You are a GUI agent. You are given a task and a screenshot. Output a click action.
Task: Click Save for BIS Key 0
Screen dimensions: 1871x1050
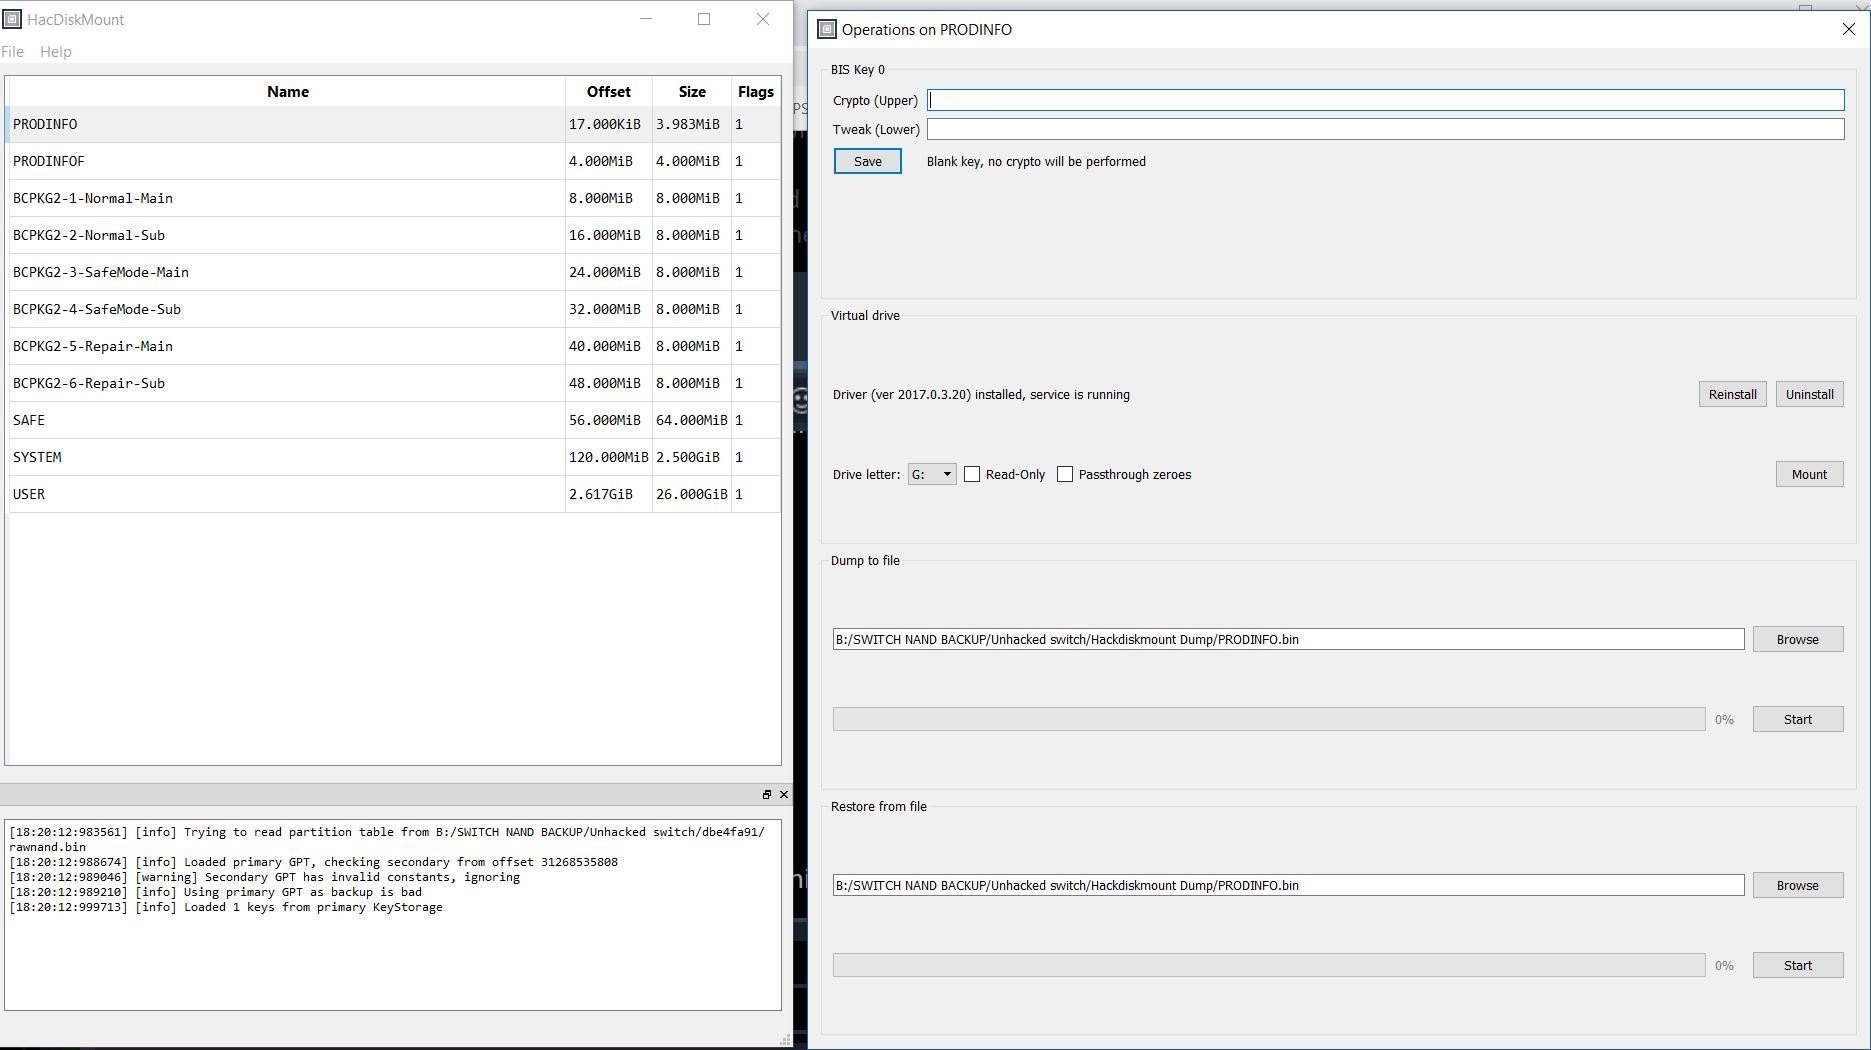coord(868,161)
